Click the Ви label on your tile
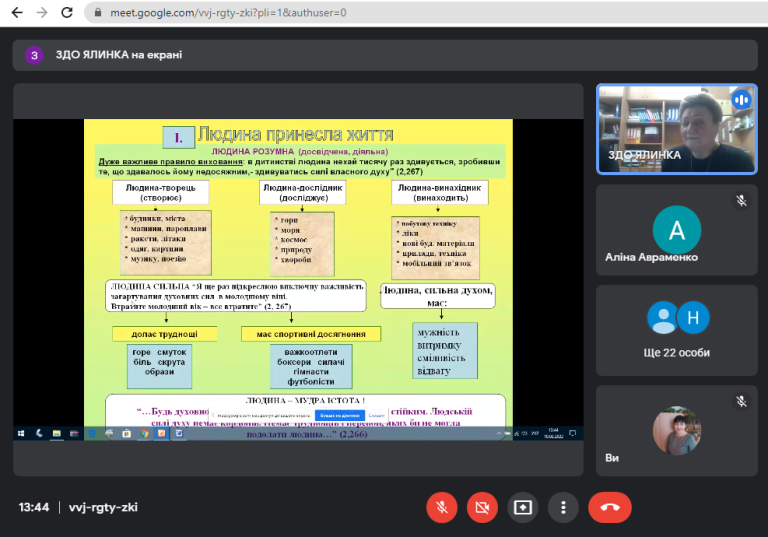The width and height of the screenshot is (768, 537). pyautogui.click(x=612, y=458)
